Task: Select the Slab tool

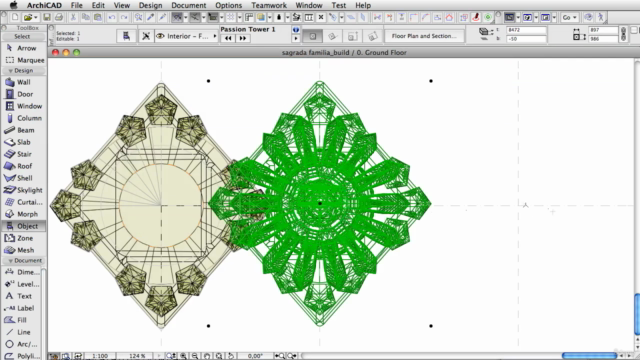Action: 24,142
